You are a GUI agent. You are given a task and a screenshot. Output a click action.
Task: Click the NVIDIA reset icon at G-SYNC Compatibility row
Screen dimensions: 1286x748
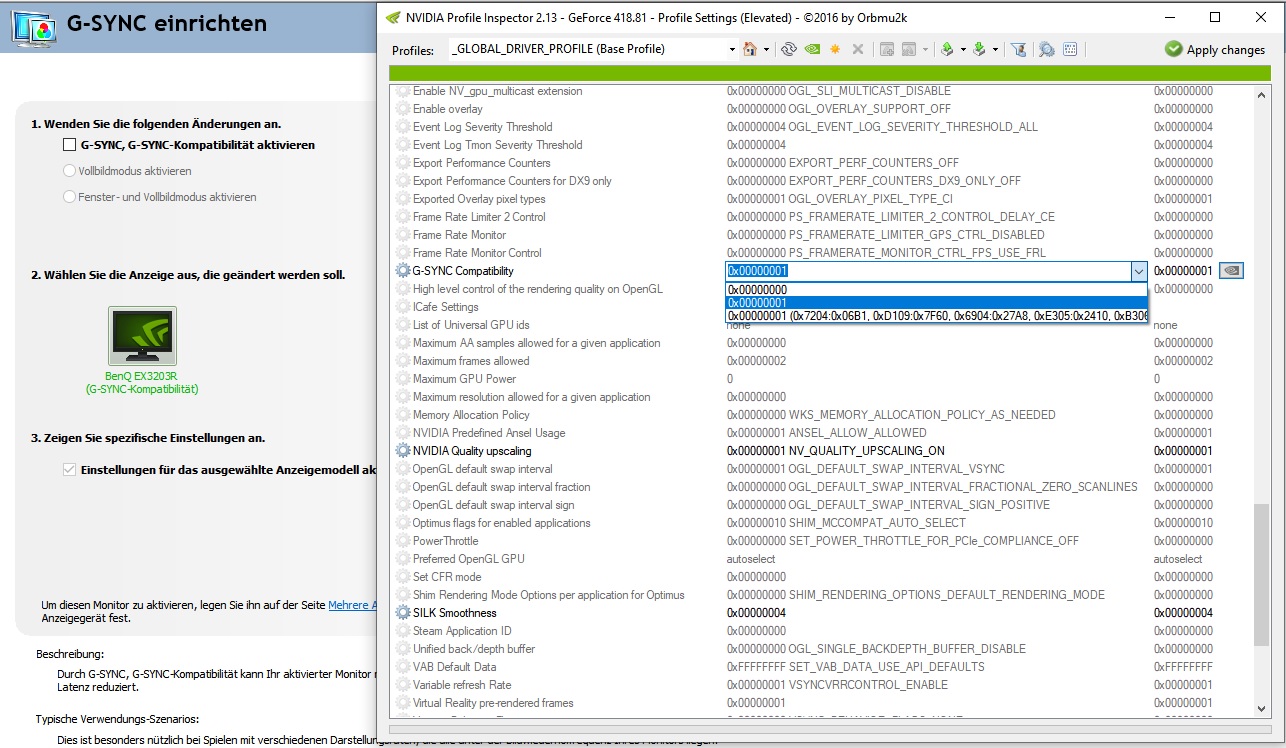point(1232,271)
